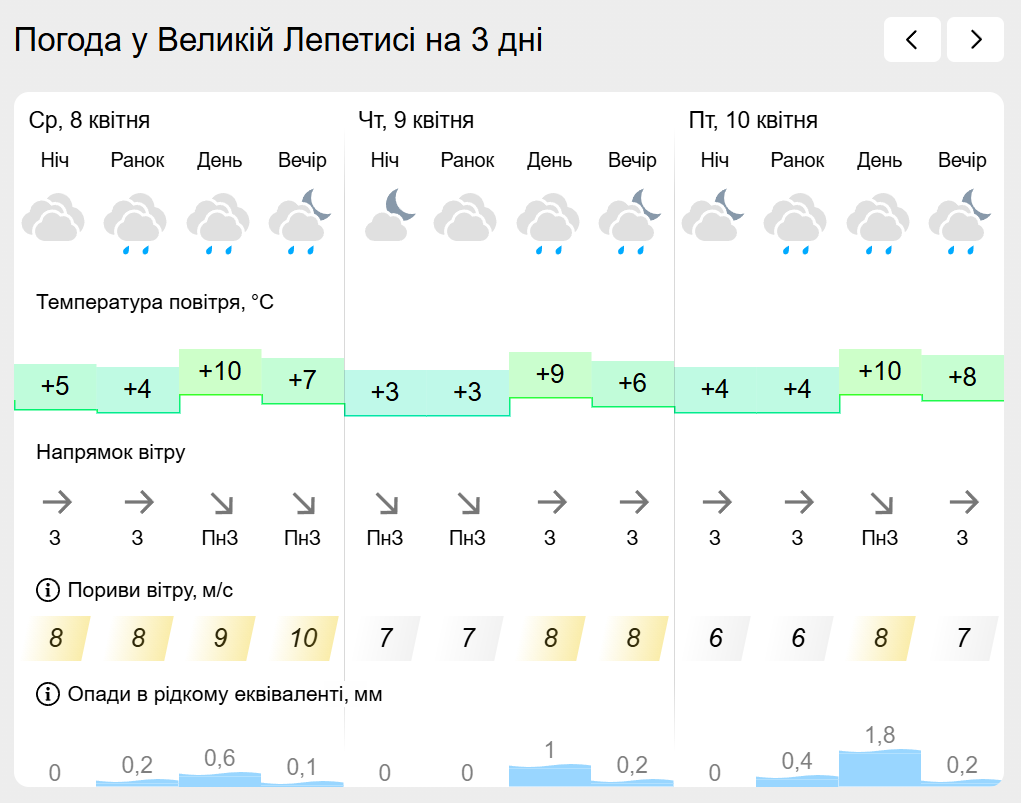The height and width of the screenshot is (803, 1021).
Task: Click Thursday night +3 temperature cell
Action: [x=385, y=392]
